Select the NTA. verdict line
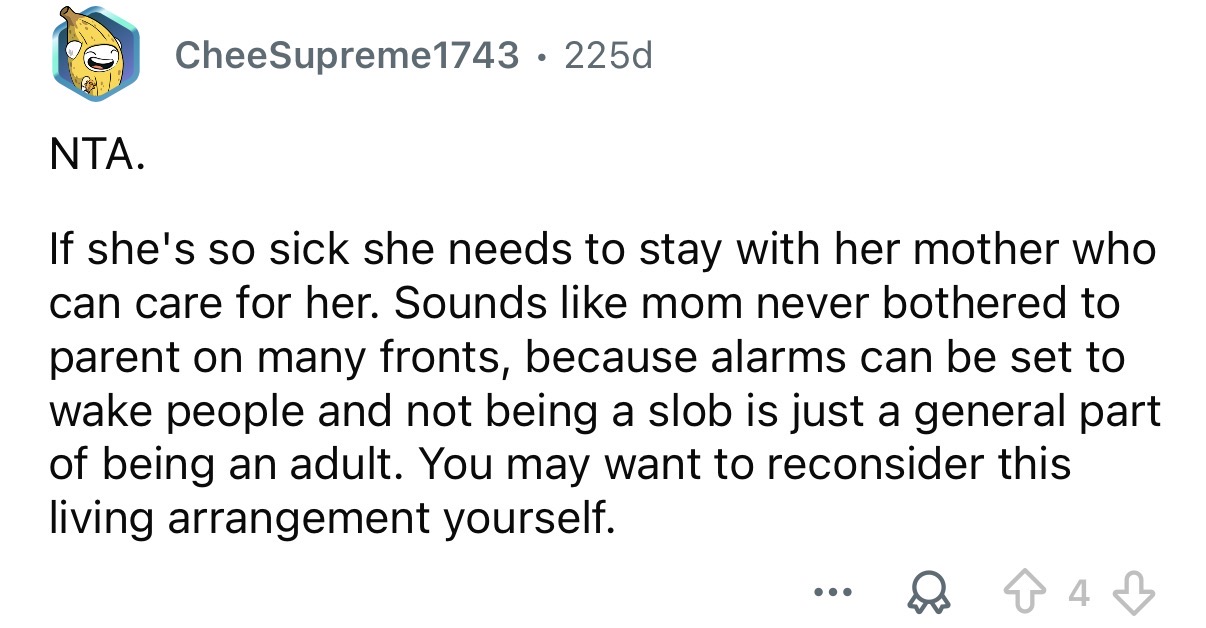Screen dimensions: 1206x628 [98, 157]
